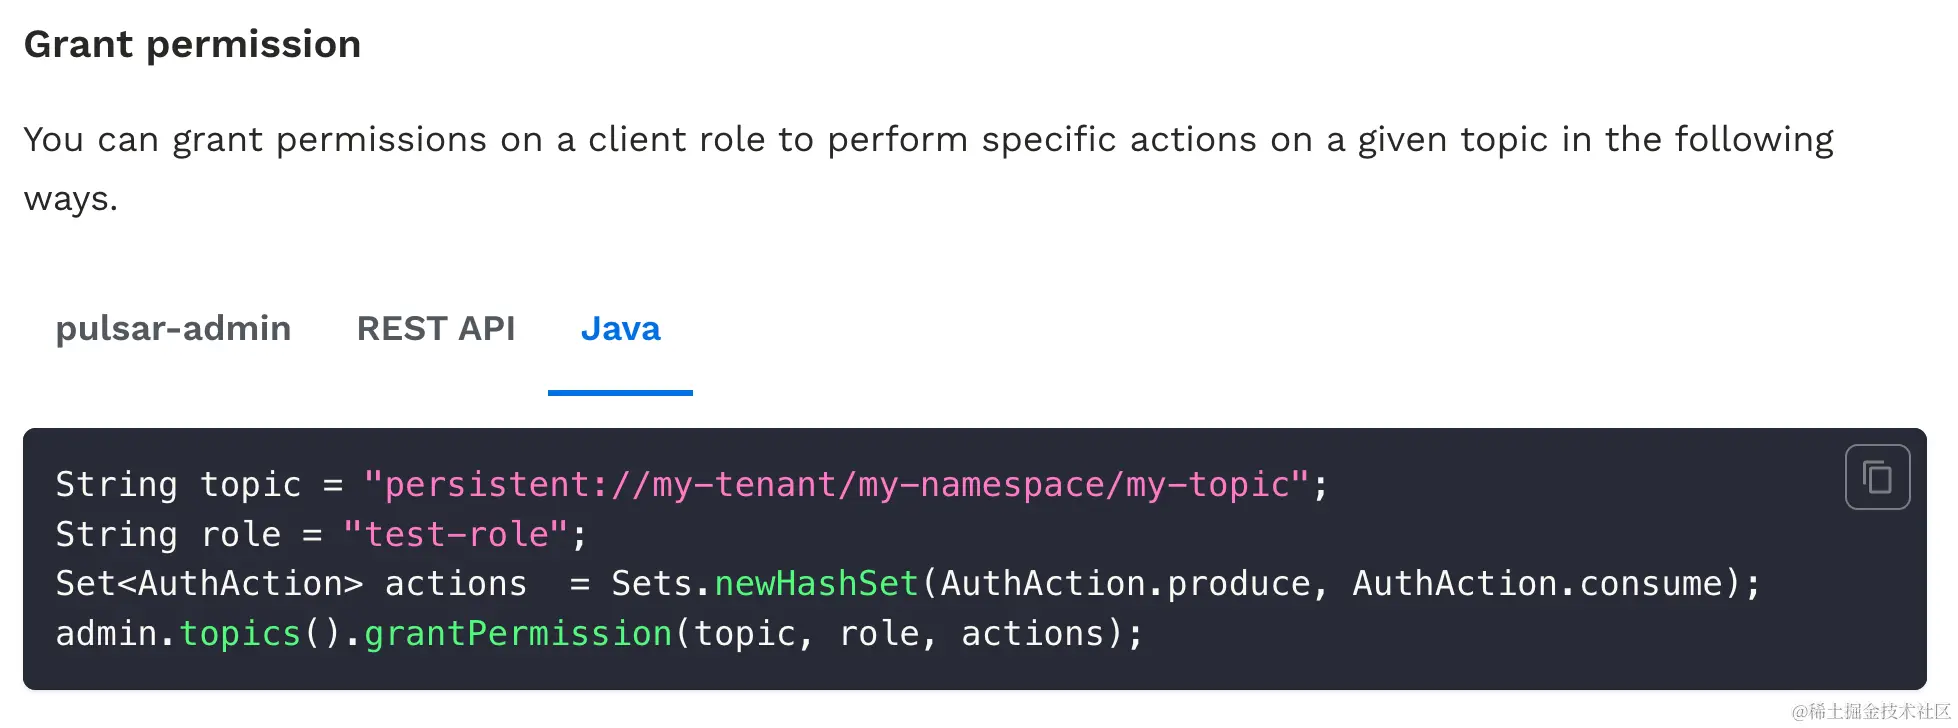Click the String keyword before topic
1958x728 pixels.
pyautogui.click(x=116, y=485)
